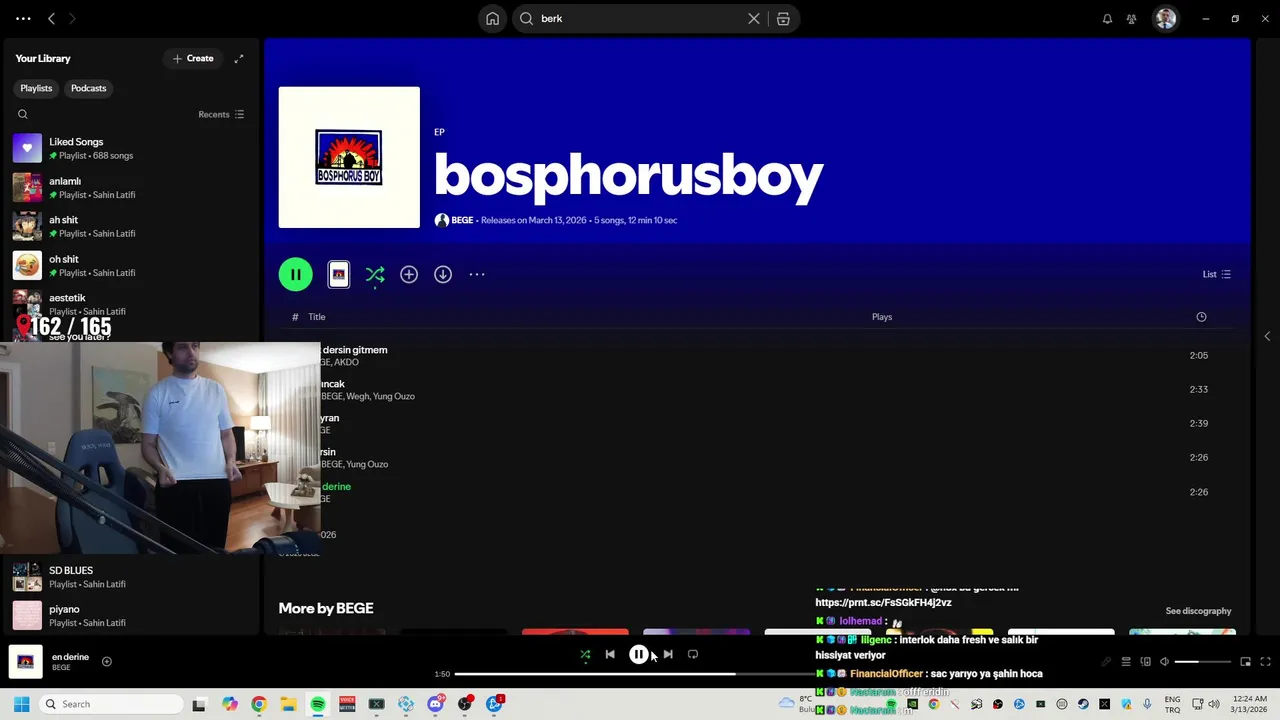Open the play queue icon

pos(1126,662)
